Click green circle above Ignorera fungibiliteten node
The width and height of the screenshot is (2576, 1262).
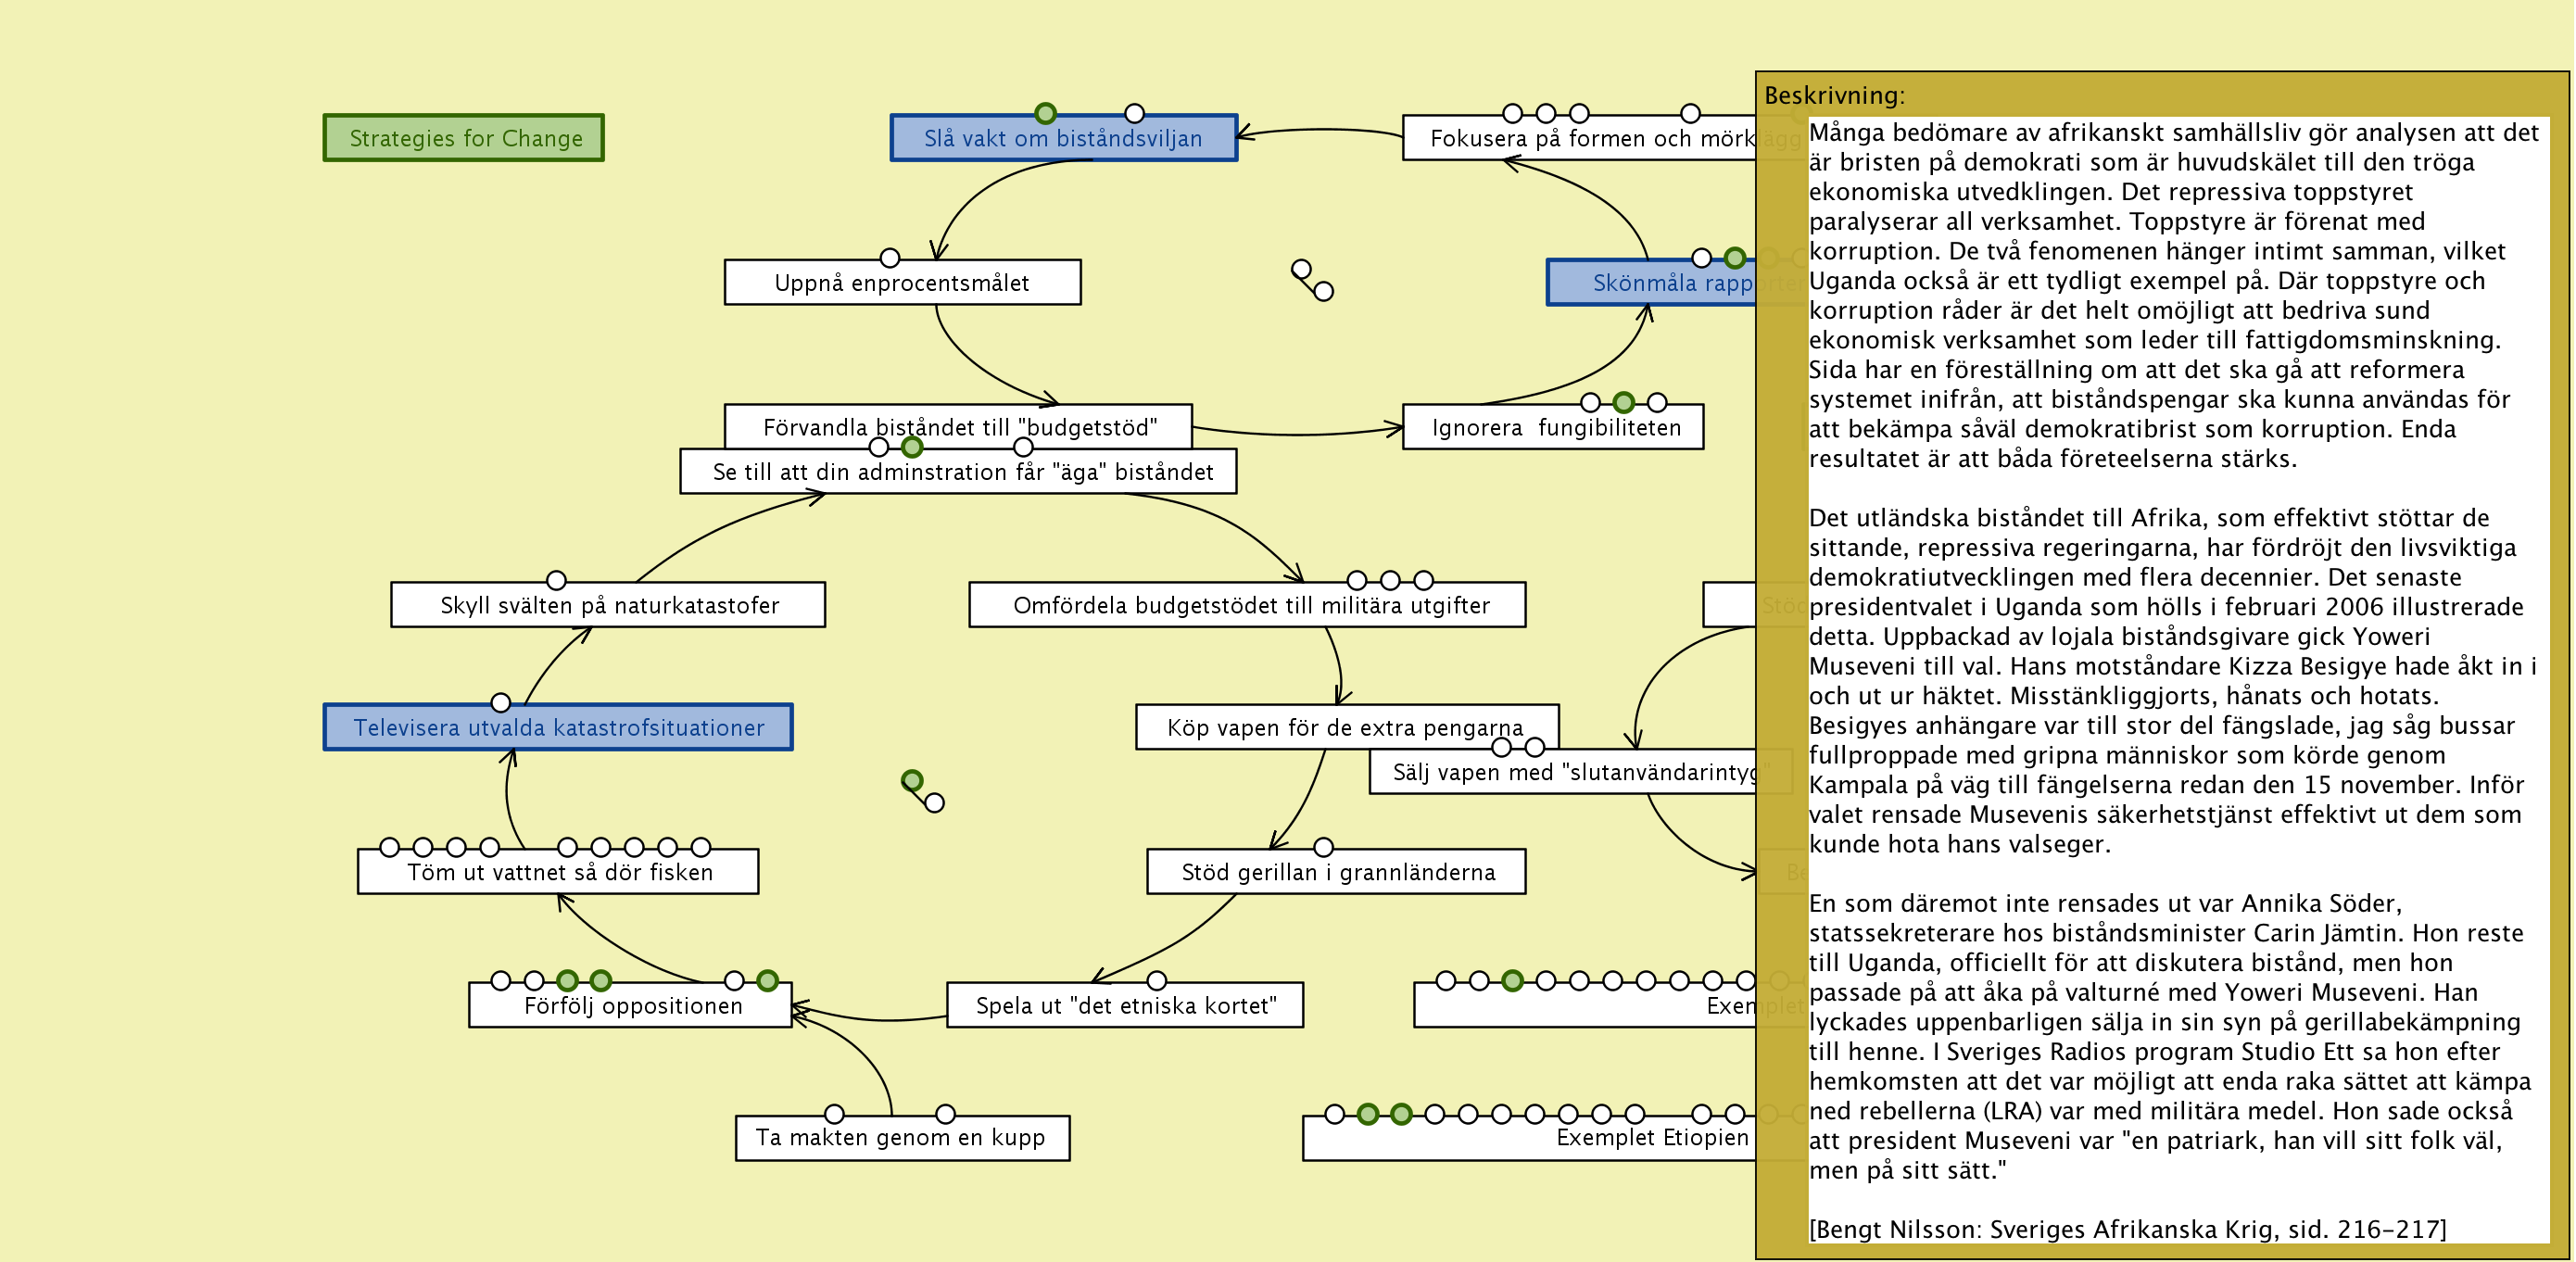pyautogui.click(x=1623, y=402)
